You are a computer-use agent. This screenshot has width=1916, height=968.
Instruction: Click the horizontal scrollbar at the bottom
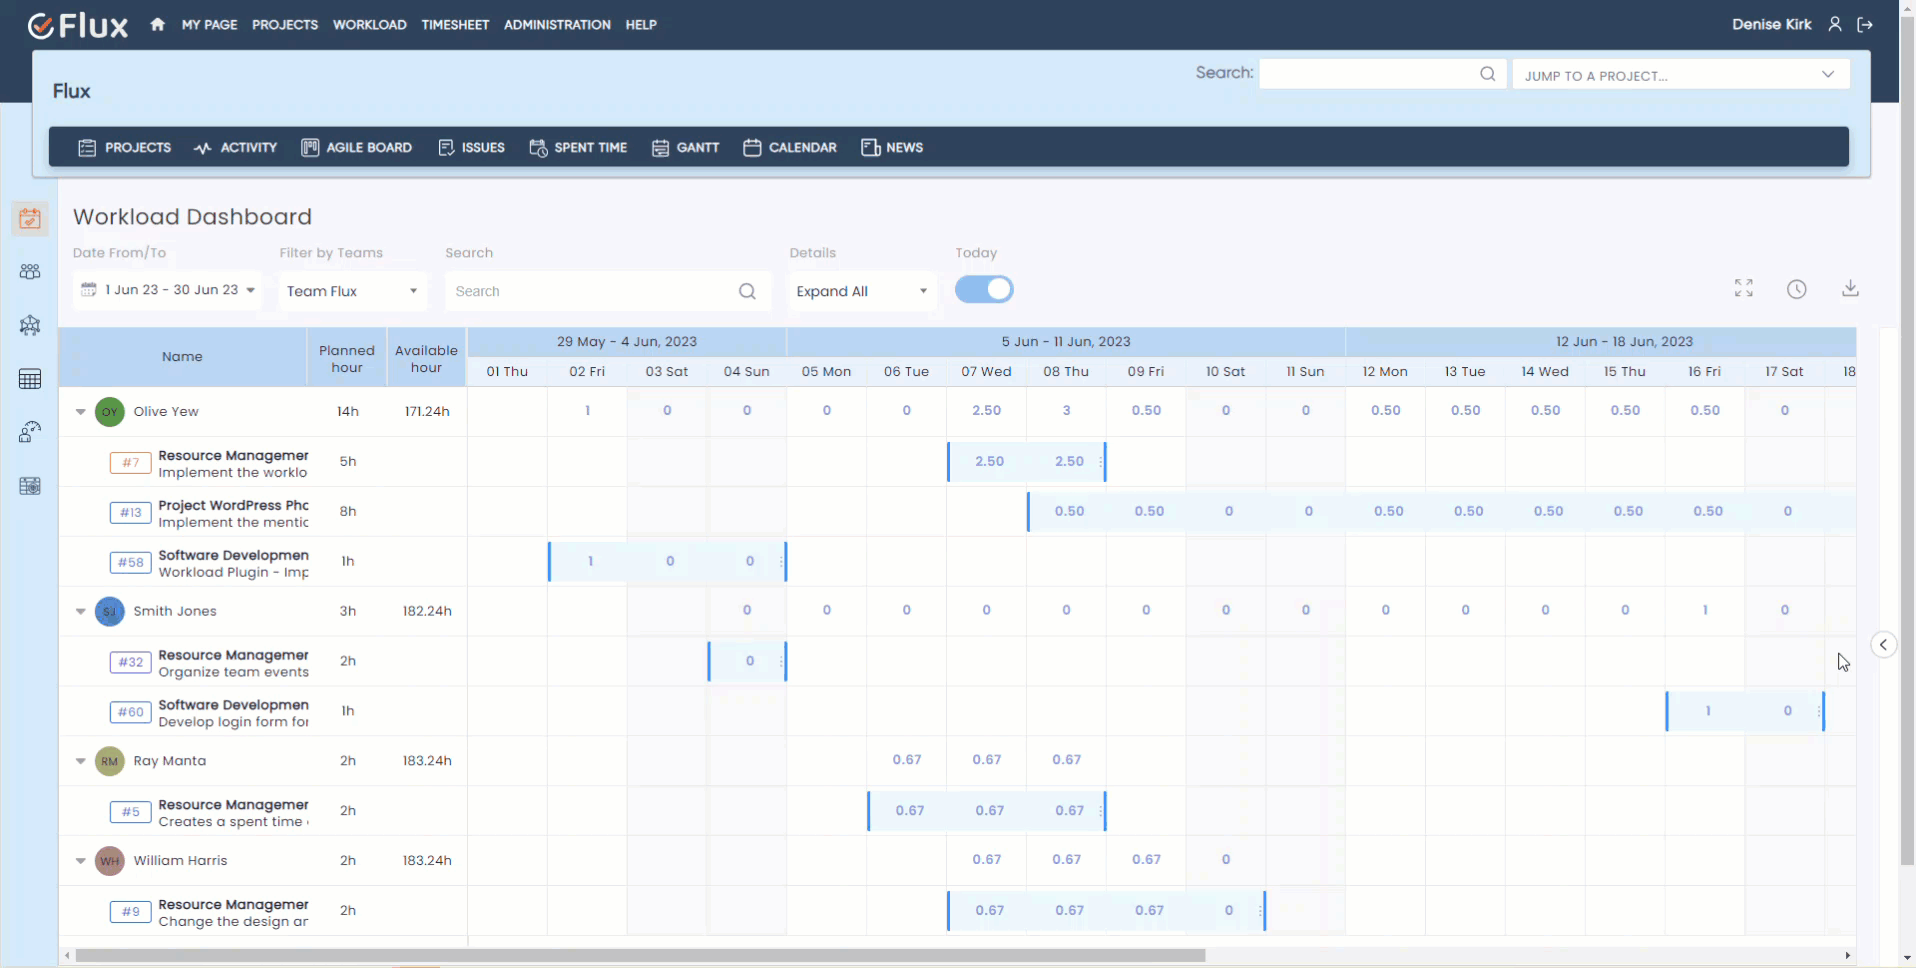pos(640,955)
